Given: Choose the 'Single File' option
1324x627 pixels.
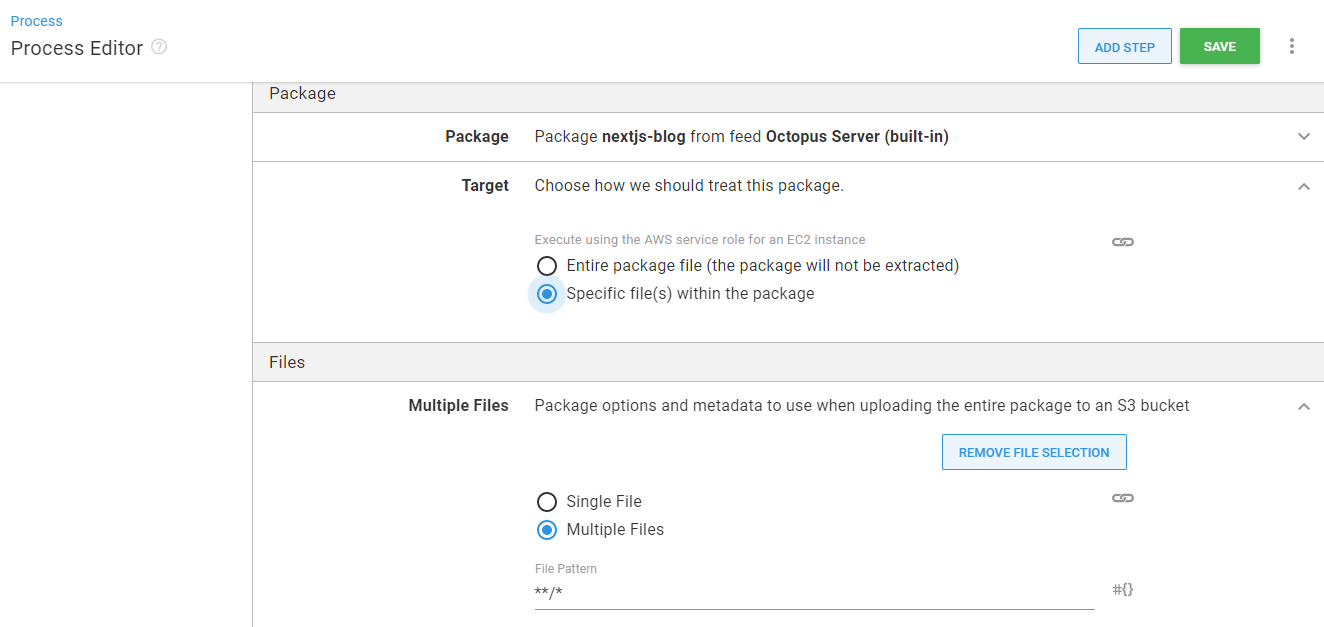Looking at the screenshot, I should click(547, 501).
